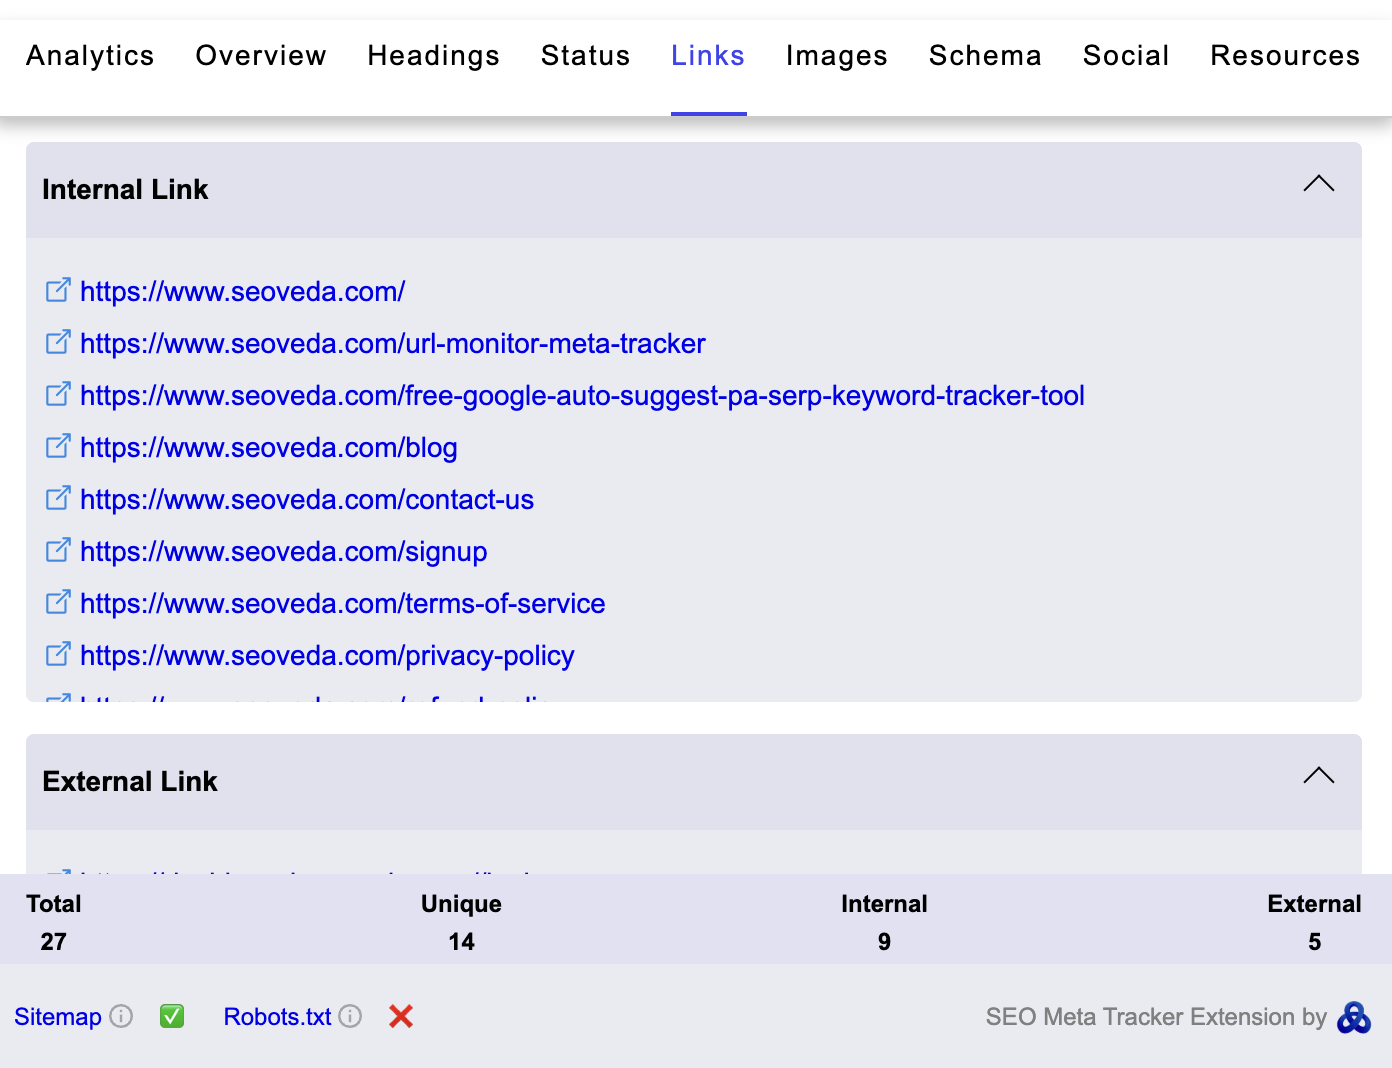Click the External count 5
This screenshot has width=1392, height=1068.
pos(1315,942)
